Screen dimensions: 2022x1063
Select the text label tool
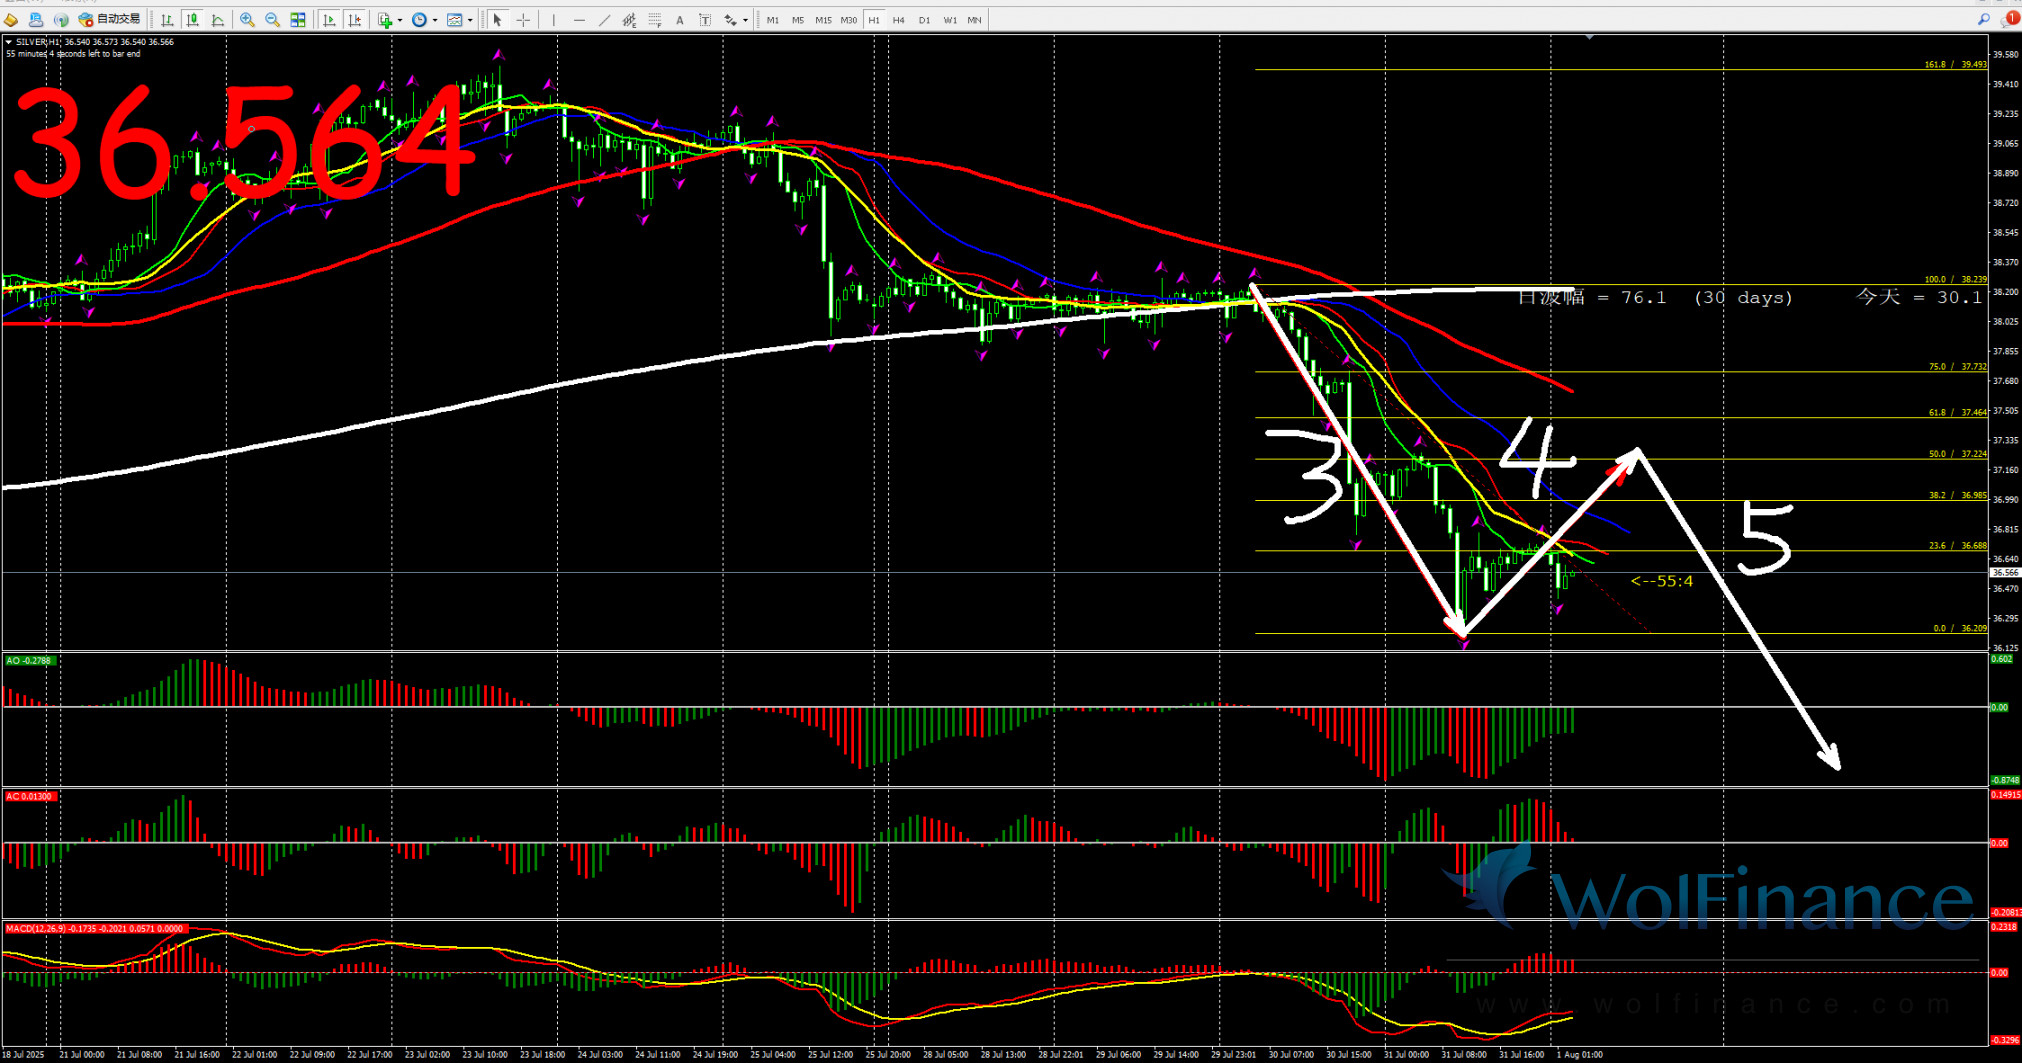(705, 20)
